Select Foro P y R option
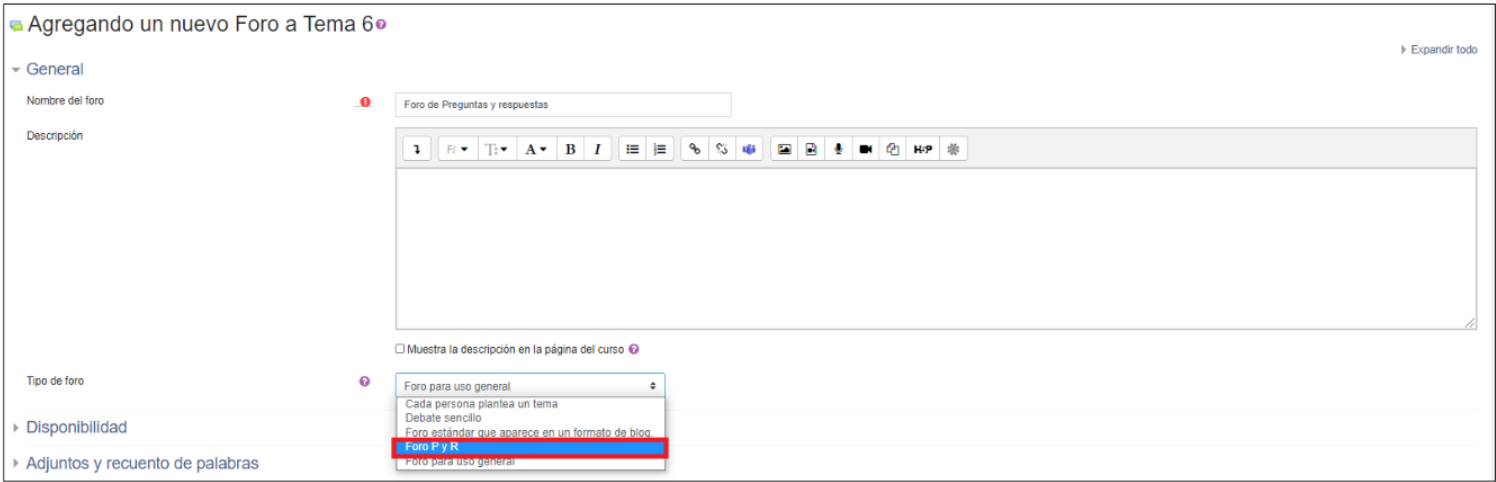Viewport: 1496px width, 482px height. tap(529, 447)
